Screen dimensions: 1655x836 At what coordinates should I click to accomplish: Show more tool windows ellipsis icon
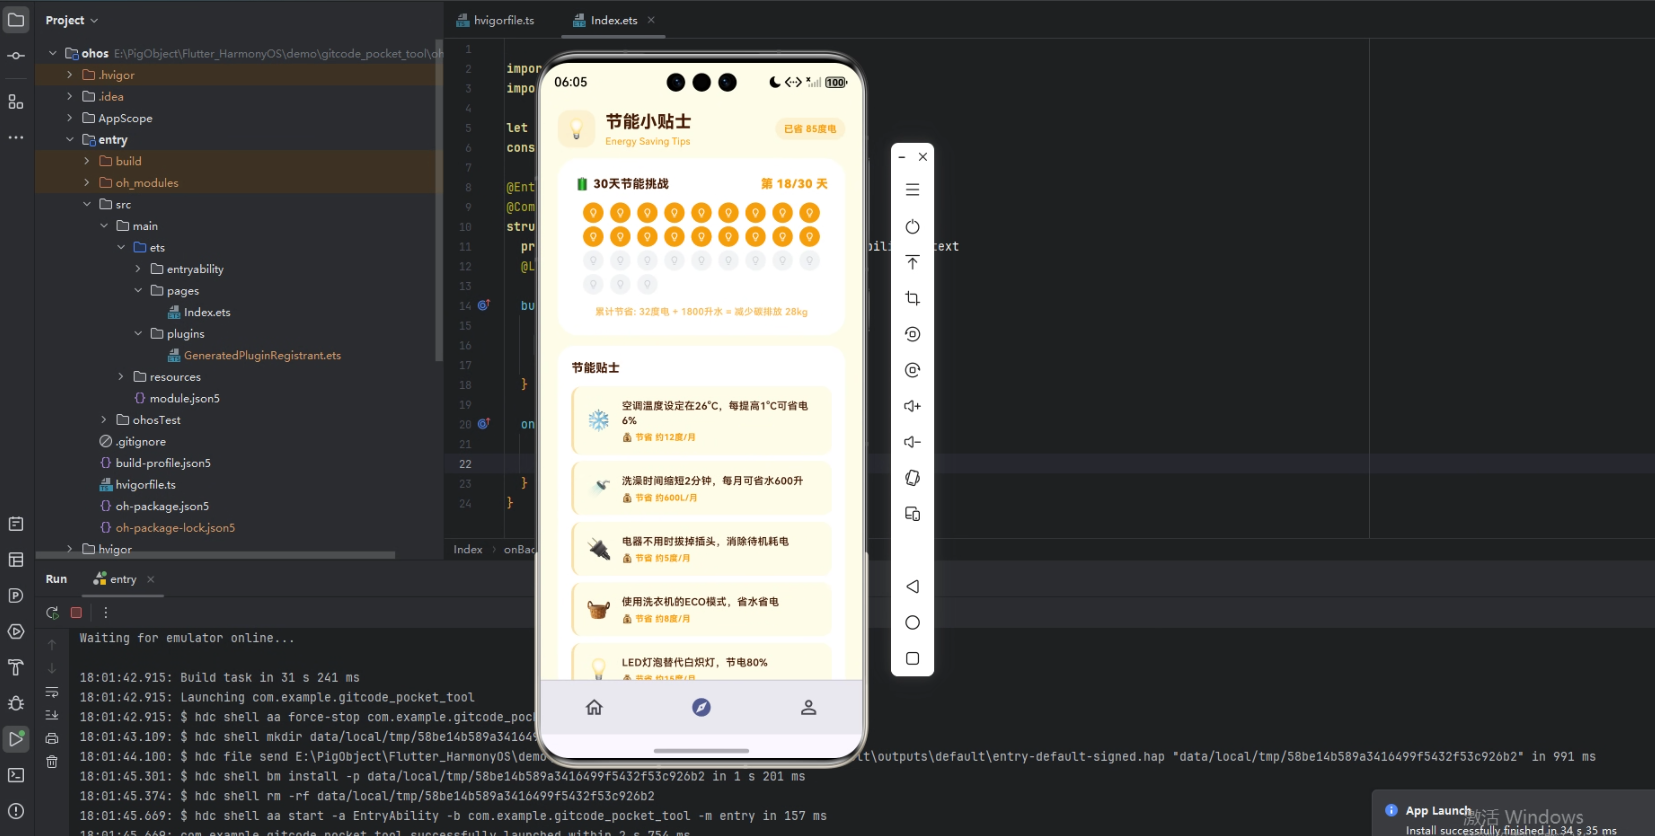pos(16,137)
